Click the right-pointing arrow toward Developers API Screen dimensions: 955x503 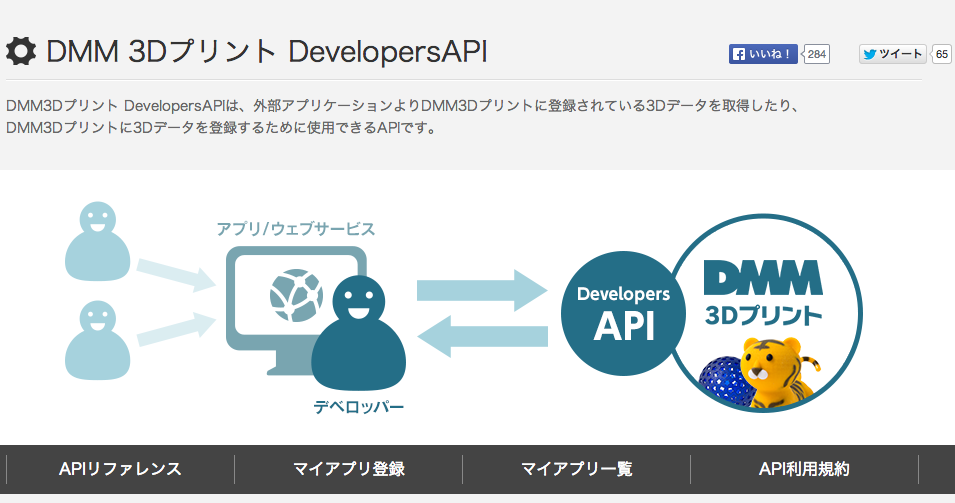482,290
